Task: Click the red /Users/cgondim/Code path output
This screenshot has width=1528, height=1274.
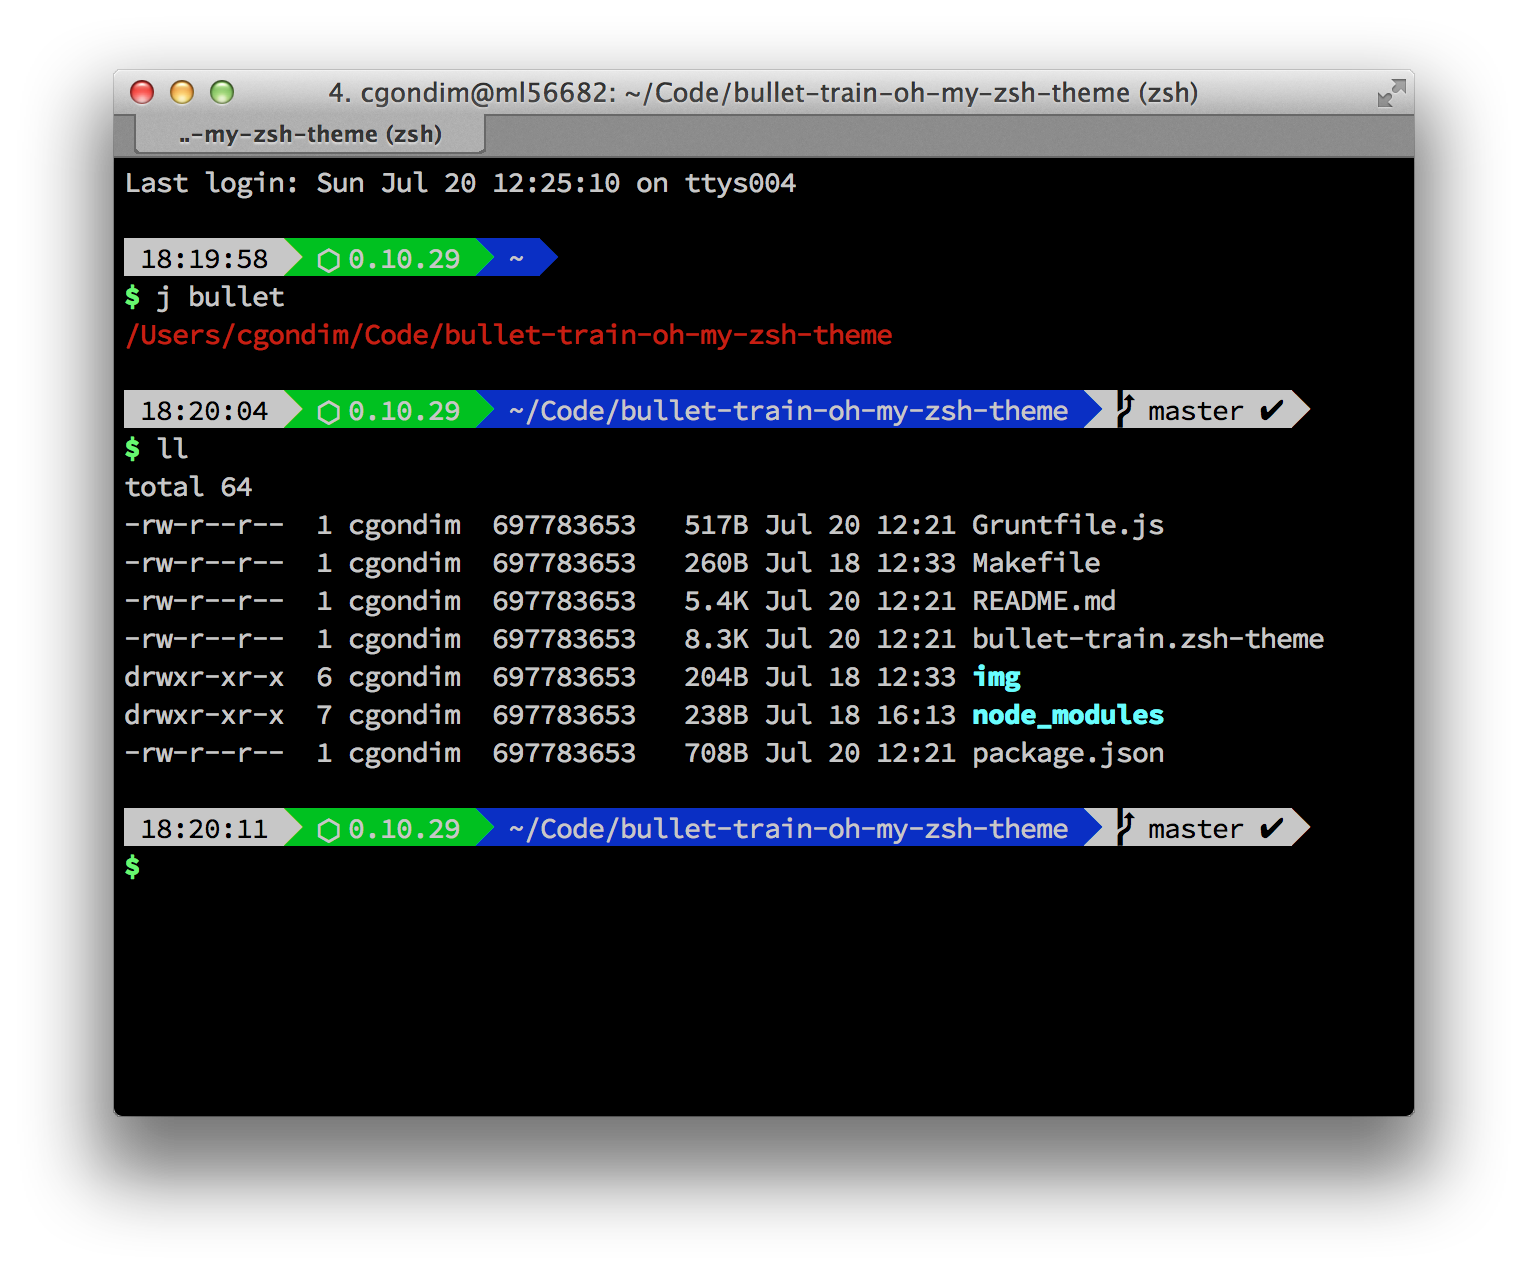Action: [508, 335]
